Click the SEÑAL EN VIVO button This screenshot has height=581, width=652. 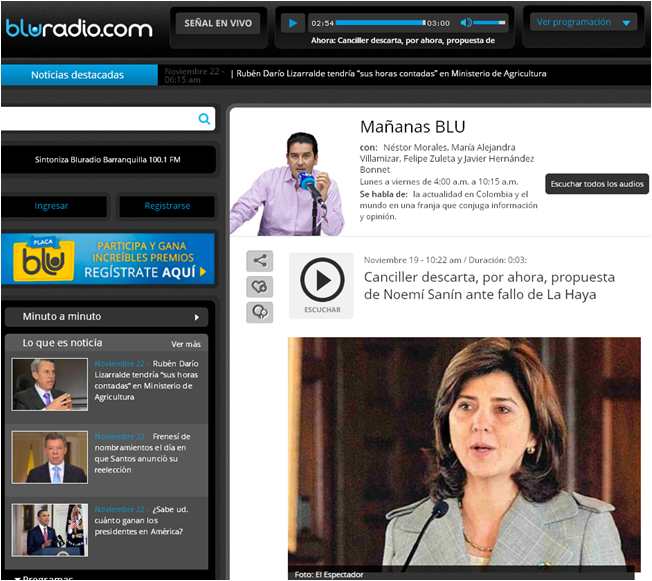point(218,23)
